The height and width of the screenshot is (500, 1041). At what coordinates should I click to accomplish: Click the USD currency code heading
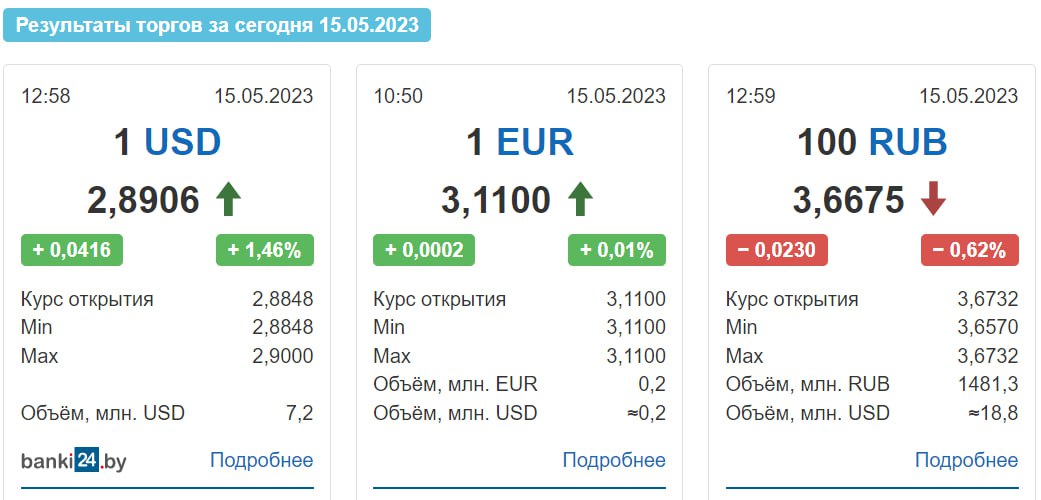click(183, 142)
